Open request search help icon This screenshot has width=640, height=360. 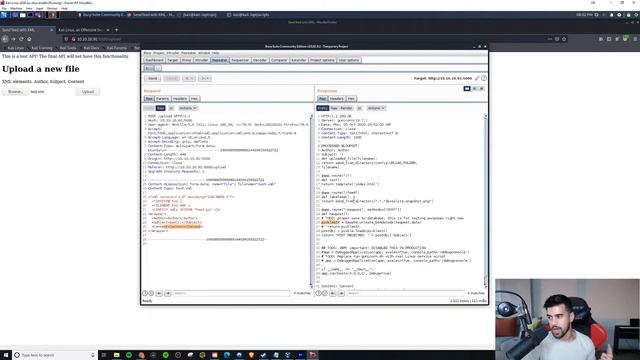[x=145, y=293]
